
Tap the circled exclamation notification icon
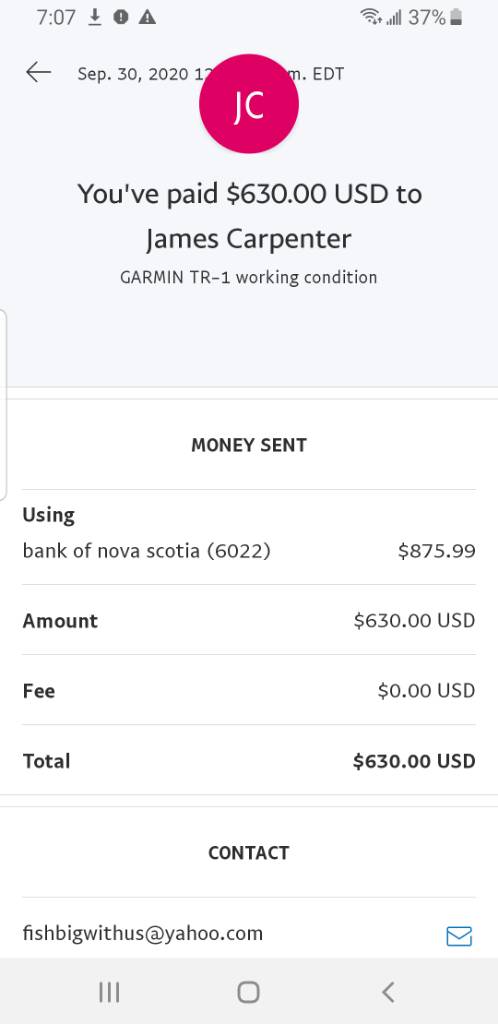pos(121,18)
